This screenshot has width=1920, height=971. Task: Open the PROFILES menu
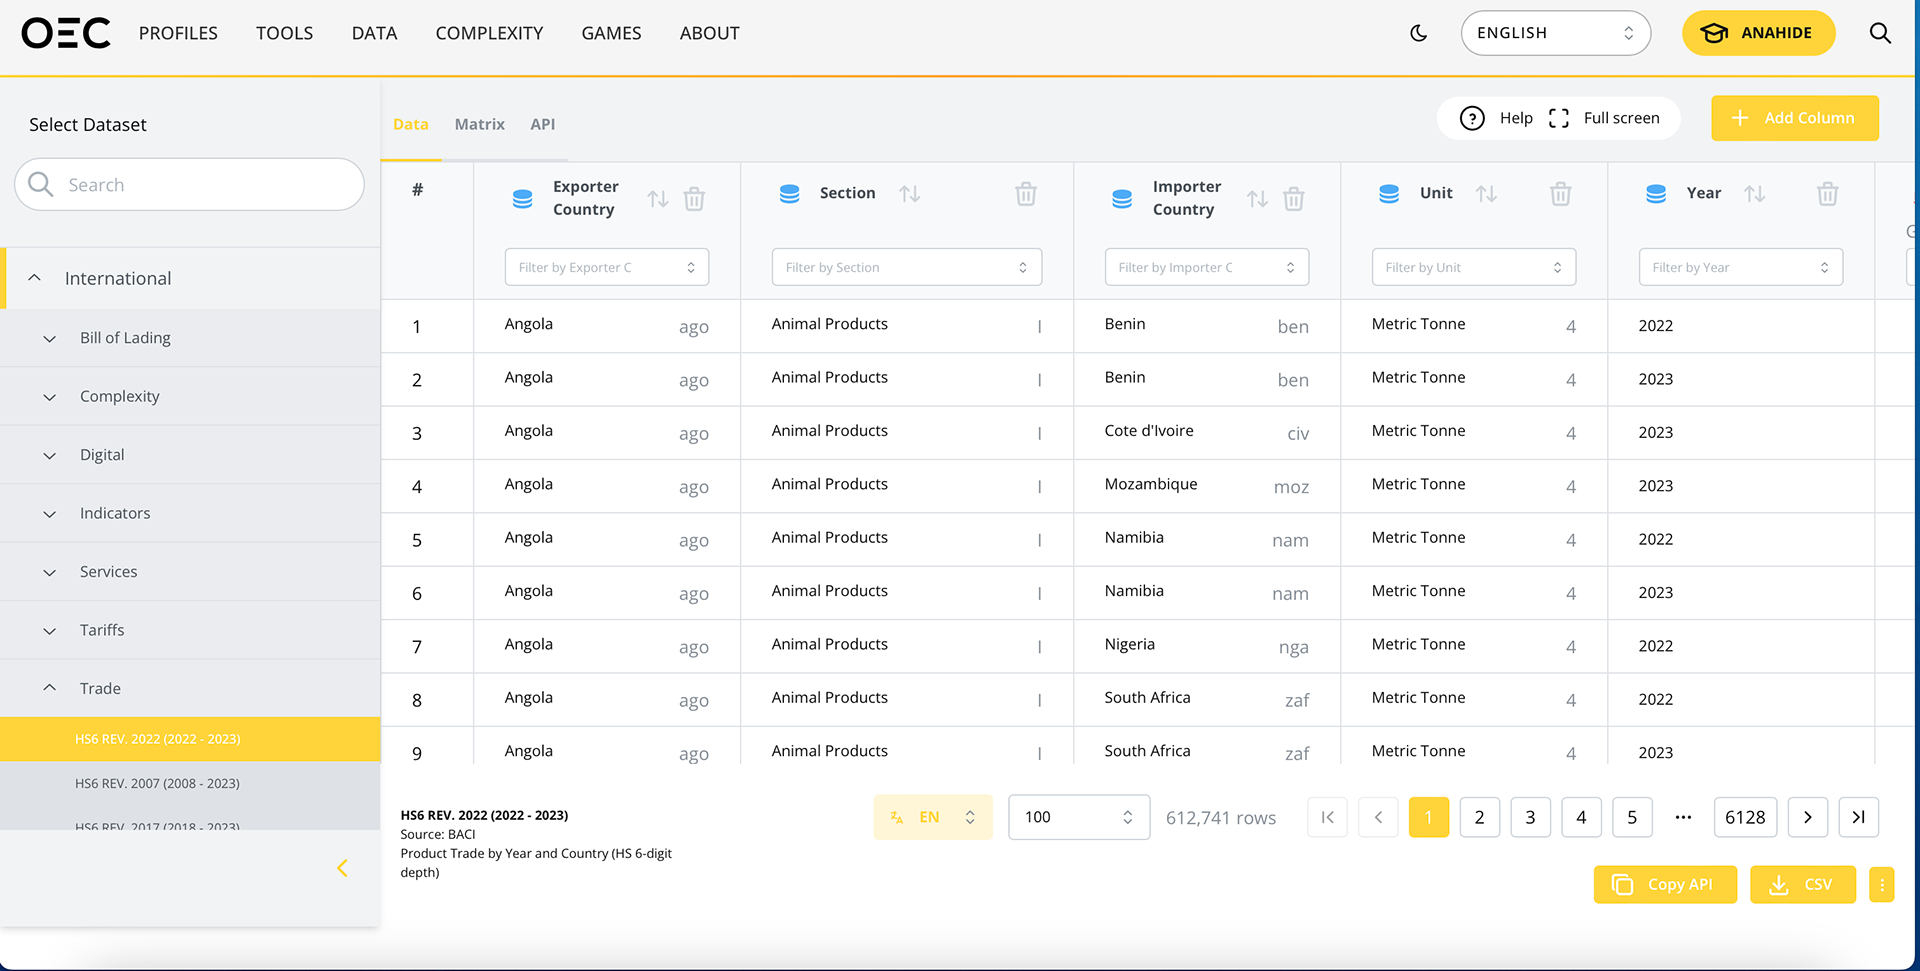(x=178, y=33)
